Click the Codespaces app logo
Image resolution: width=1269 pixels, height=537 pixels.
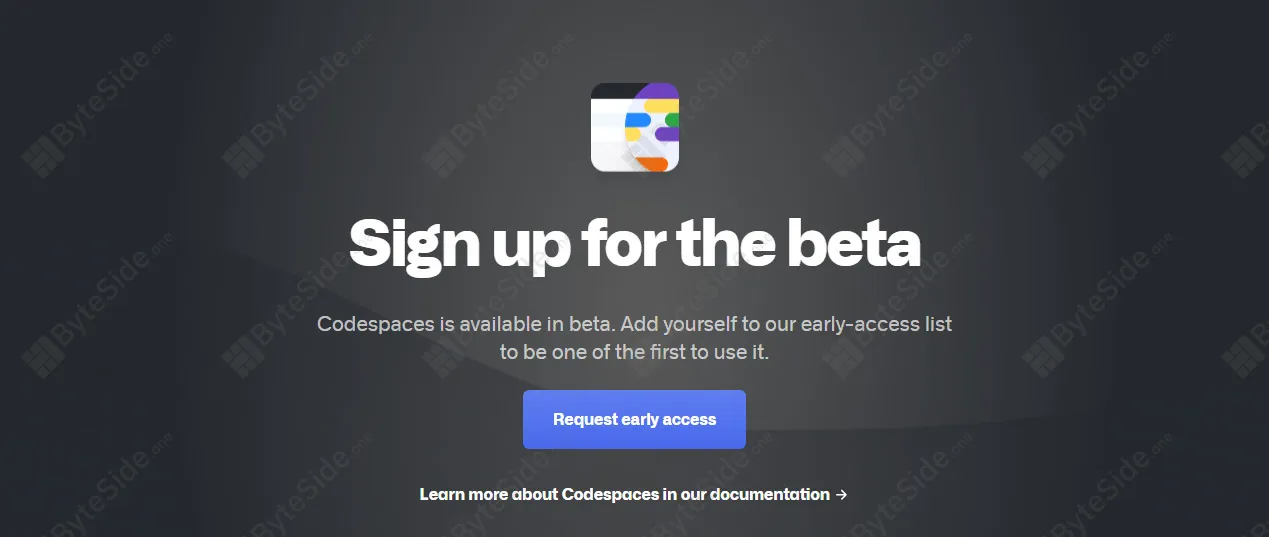(635, 127)
